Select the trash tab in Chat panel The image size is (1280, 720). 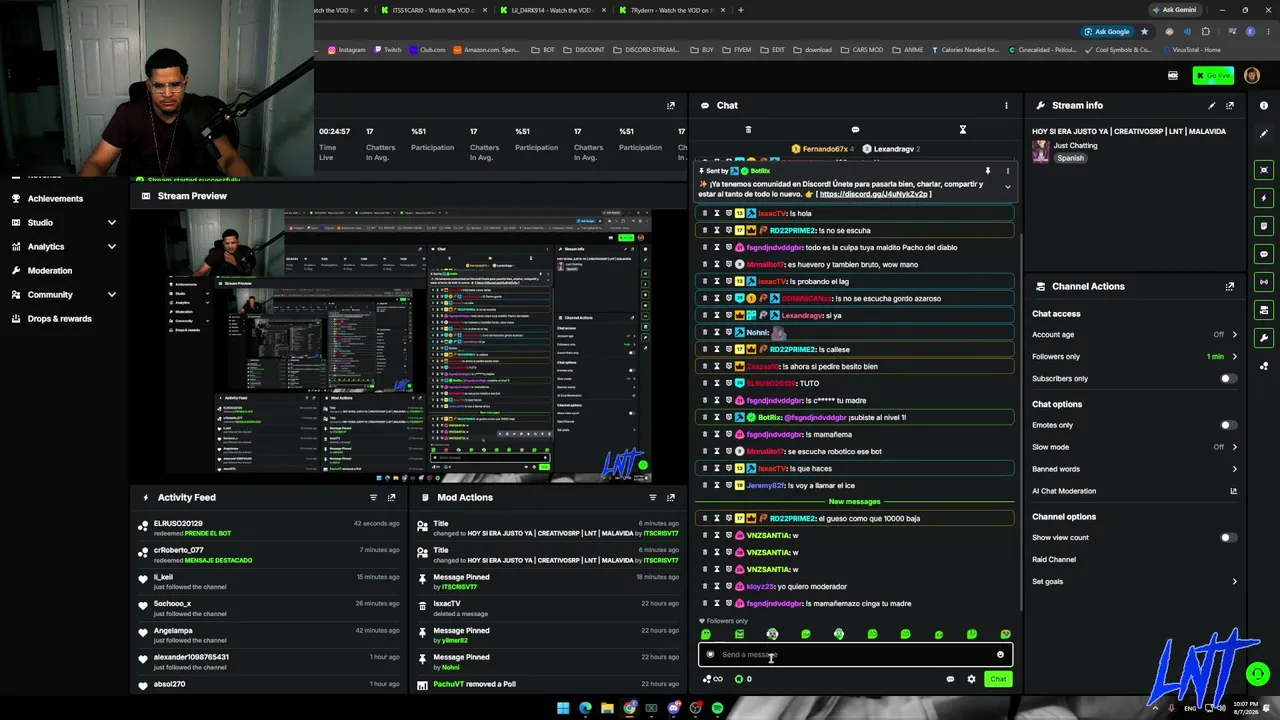tap(748, 130)
